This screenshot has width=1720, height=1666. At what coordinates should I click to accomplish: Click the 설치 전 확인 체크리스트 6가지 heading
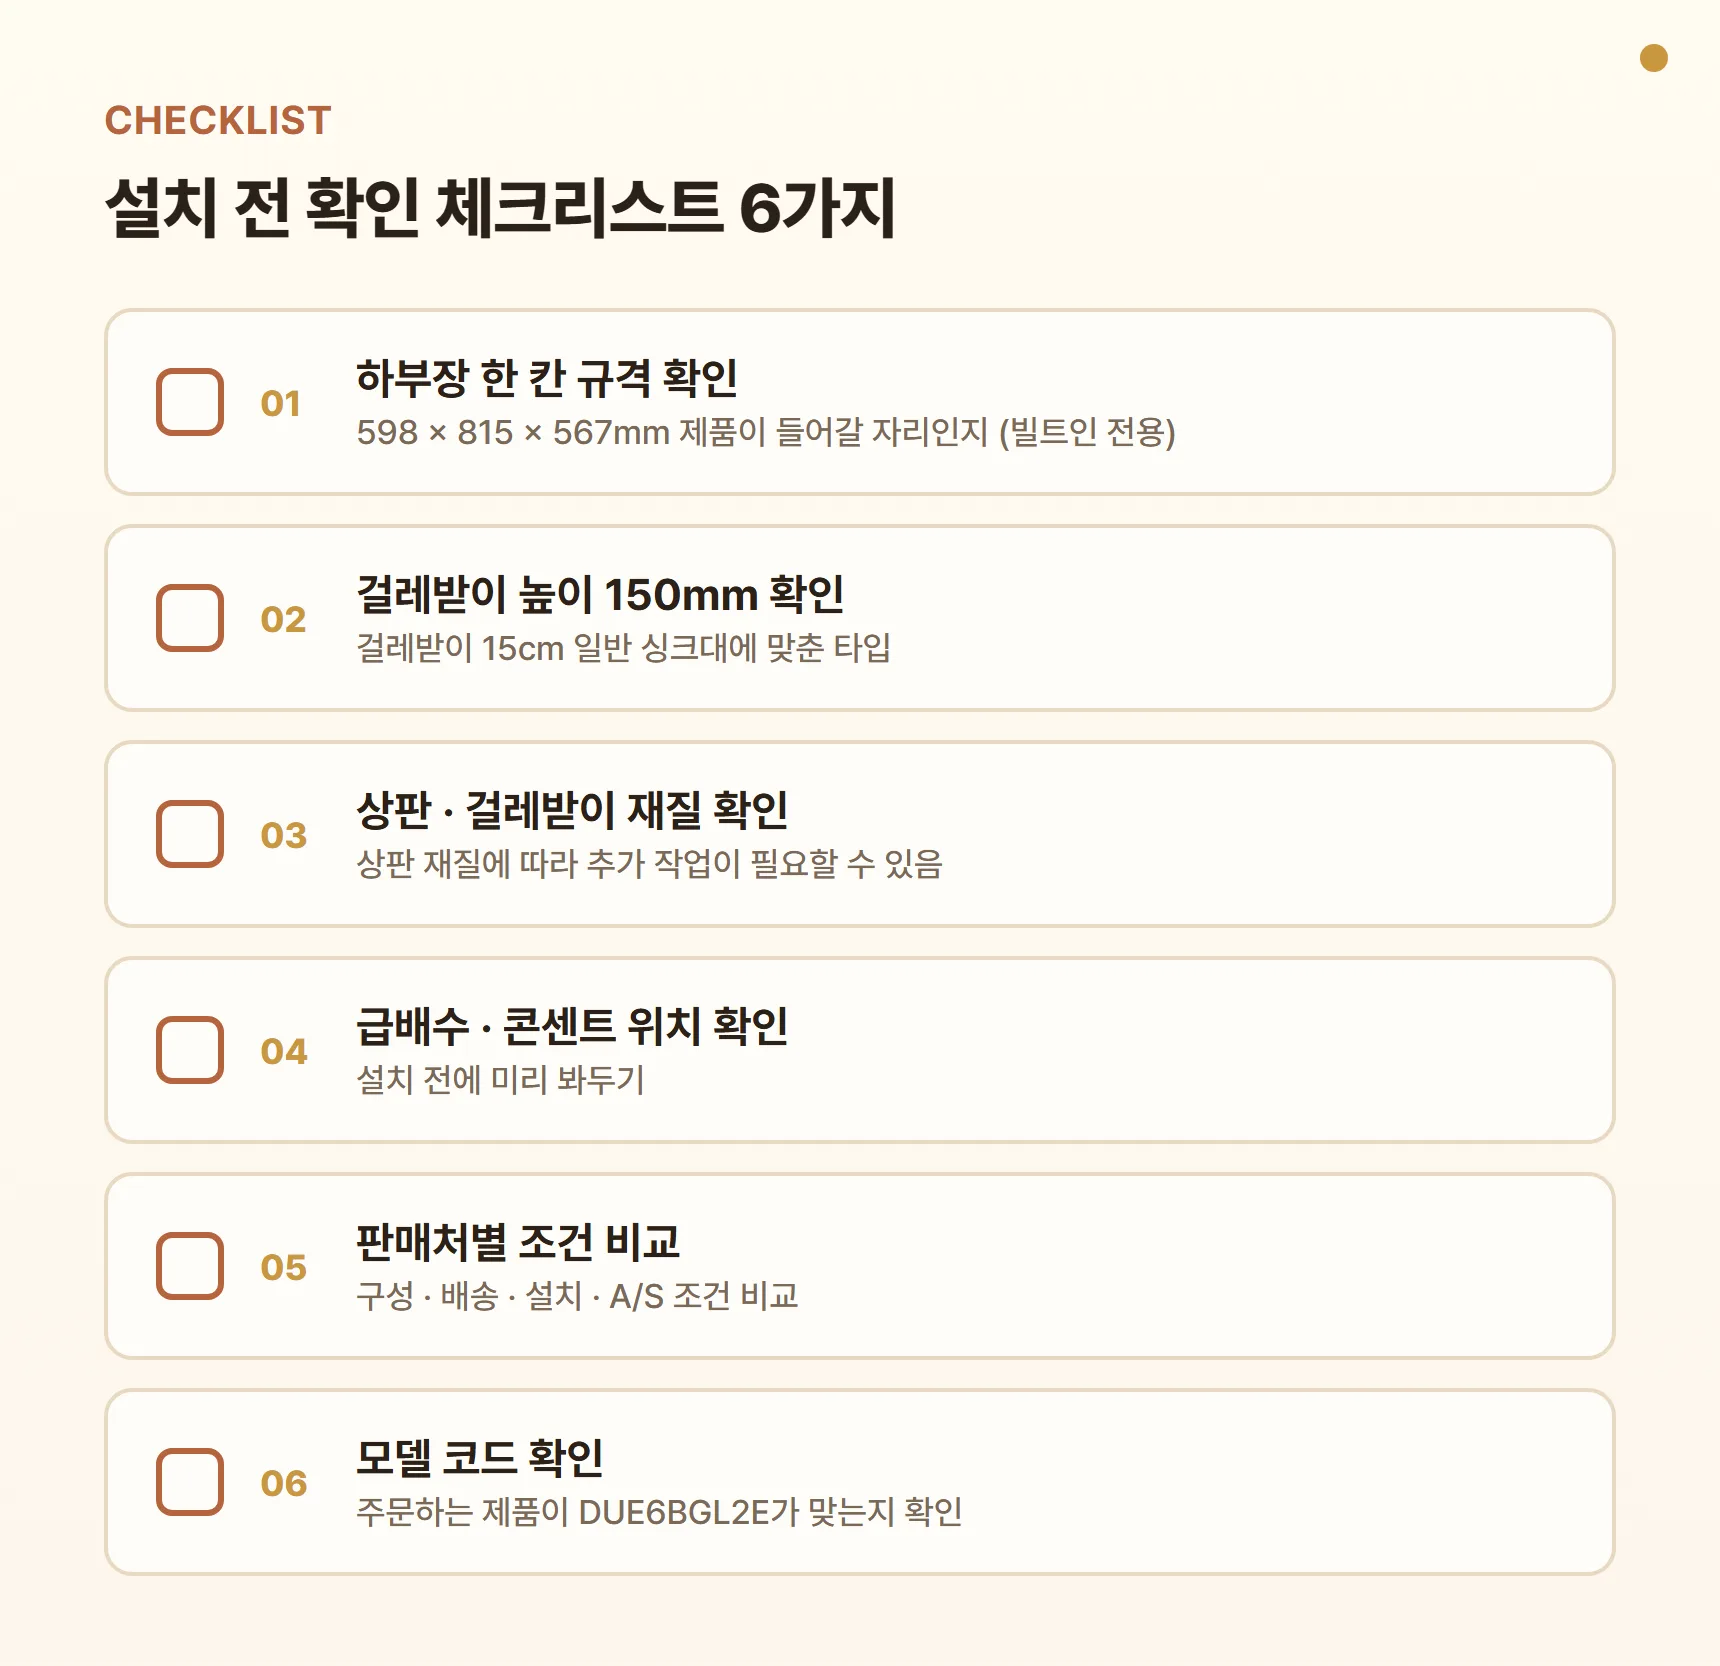pyautogui.click(x=500, y=208)
